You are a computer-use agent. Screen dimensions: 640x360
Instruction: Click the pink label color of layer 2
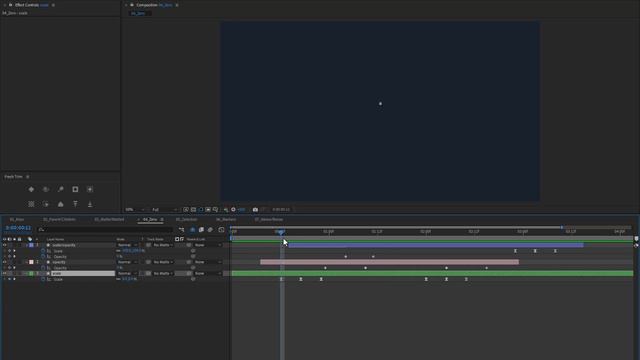click(x=31, y=262)
